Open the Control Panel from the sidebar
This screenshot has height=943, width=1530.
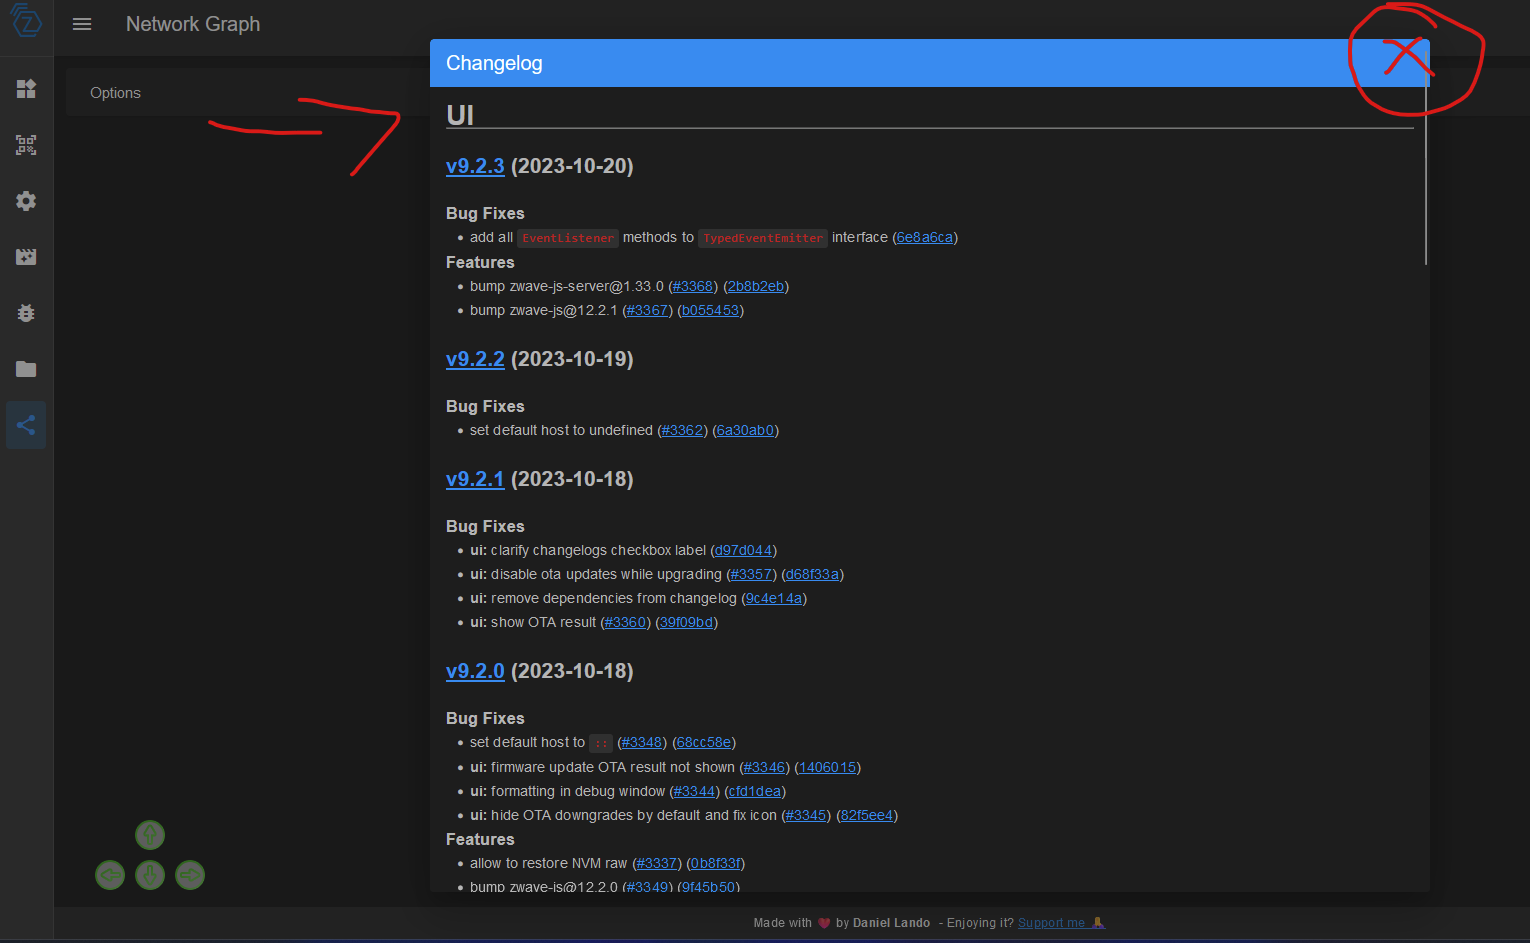click(25, 88)
